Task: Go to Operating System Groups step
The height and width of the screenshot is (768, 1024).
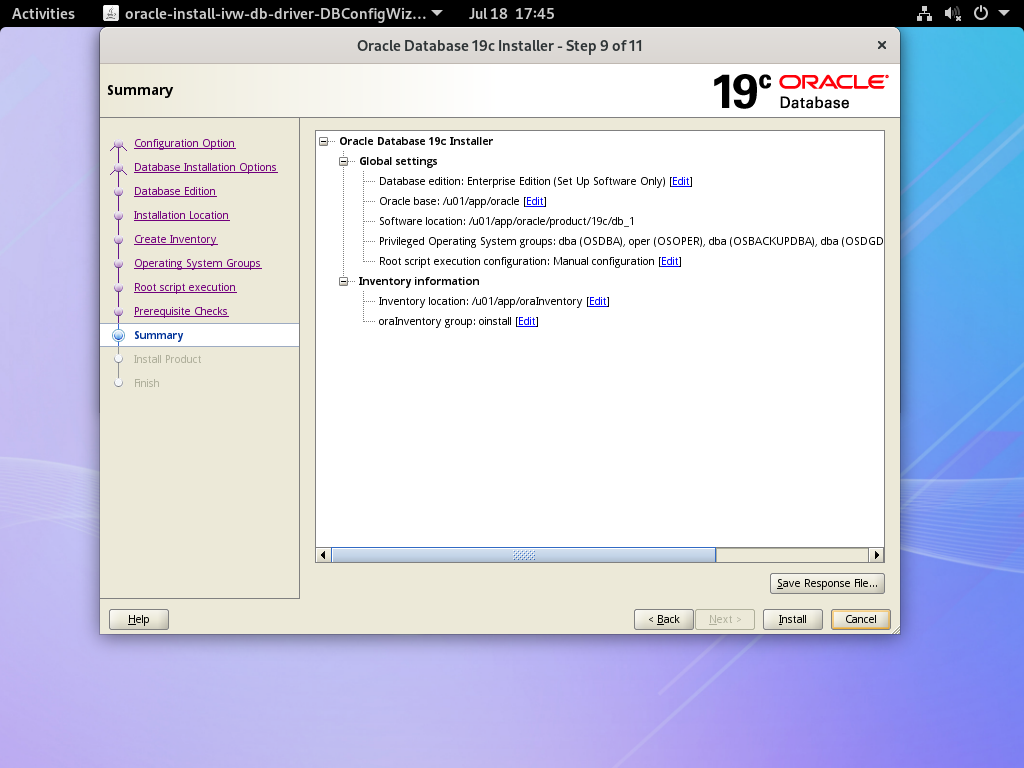Action: (x=197, y=263)
